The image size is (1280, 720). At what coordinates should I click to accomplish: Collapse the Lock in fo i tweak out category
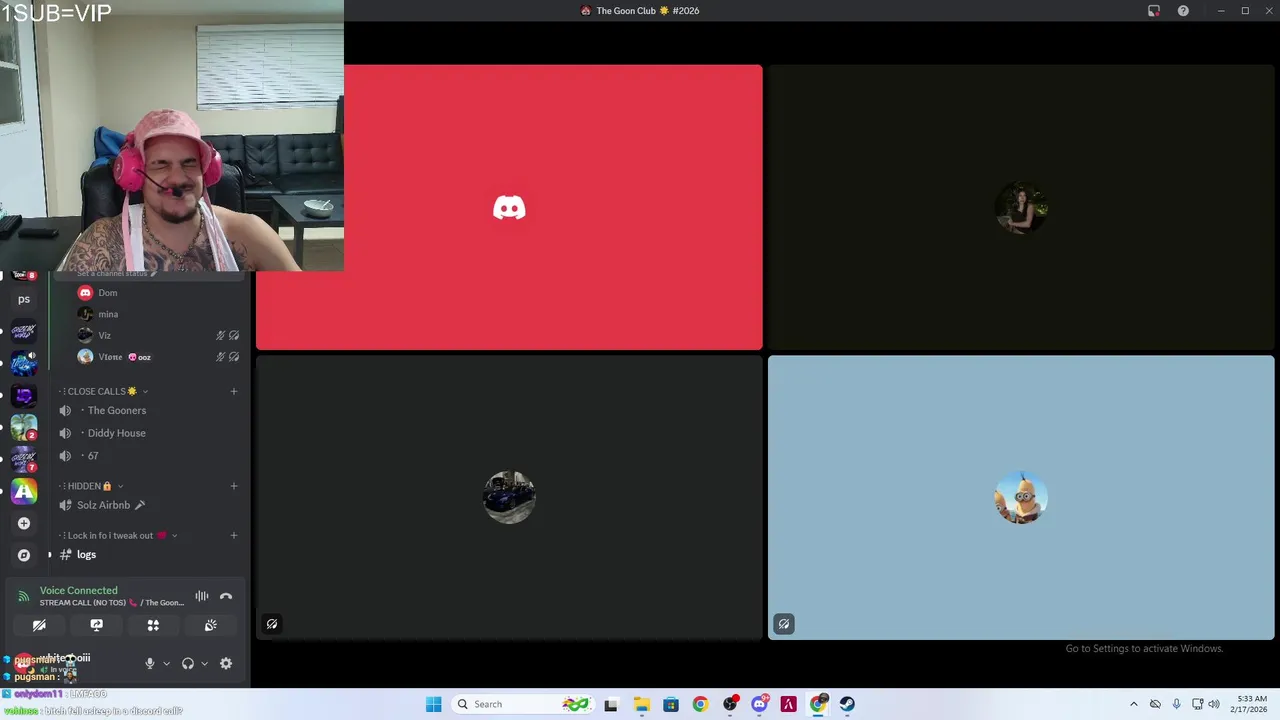point(118,535)
